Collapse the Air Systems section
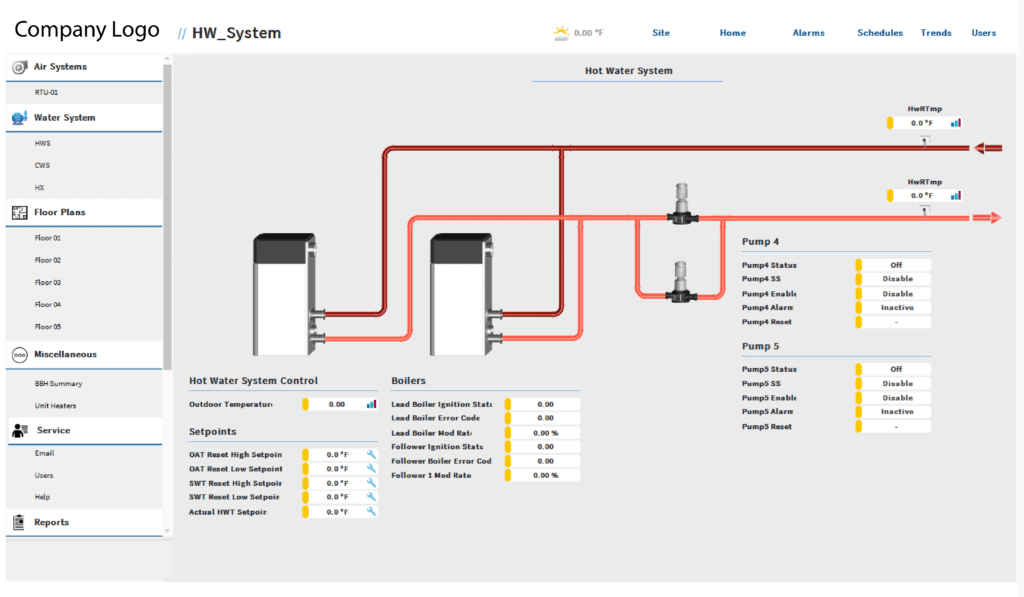1024x597 pixels. (84, 67)
